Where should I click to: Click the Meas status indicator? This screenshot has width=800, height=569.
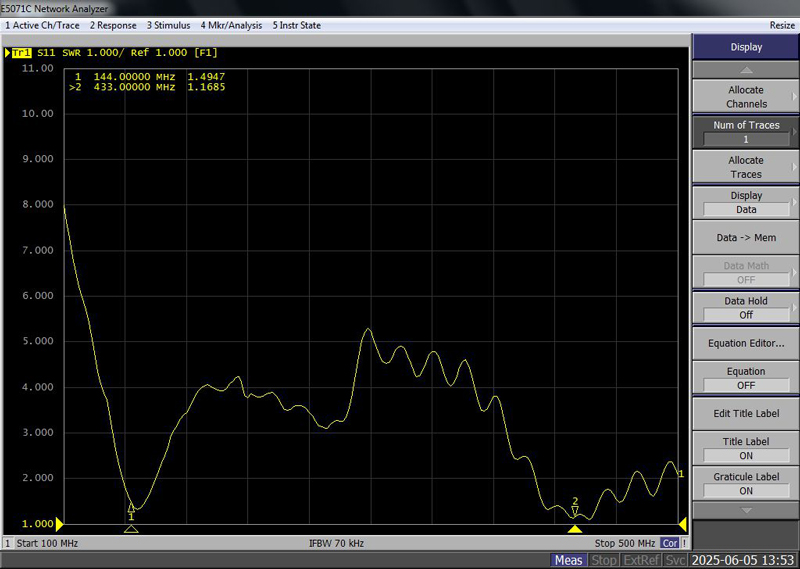(568, 560)
